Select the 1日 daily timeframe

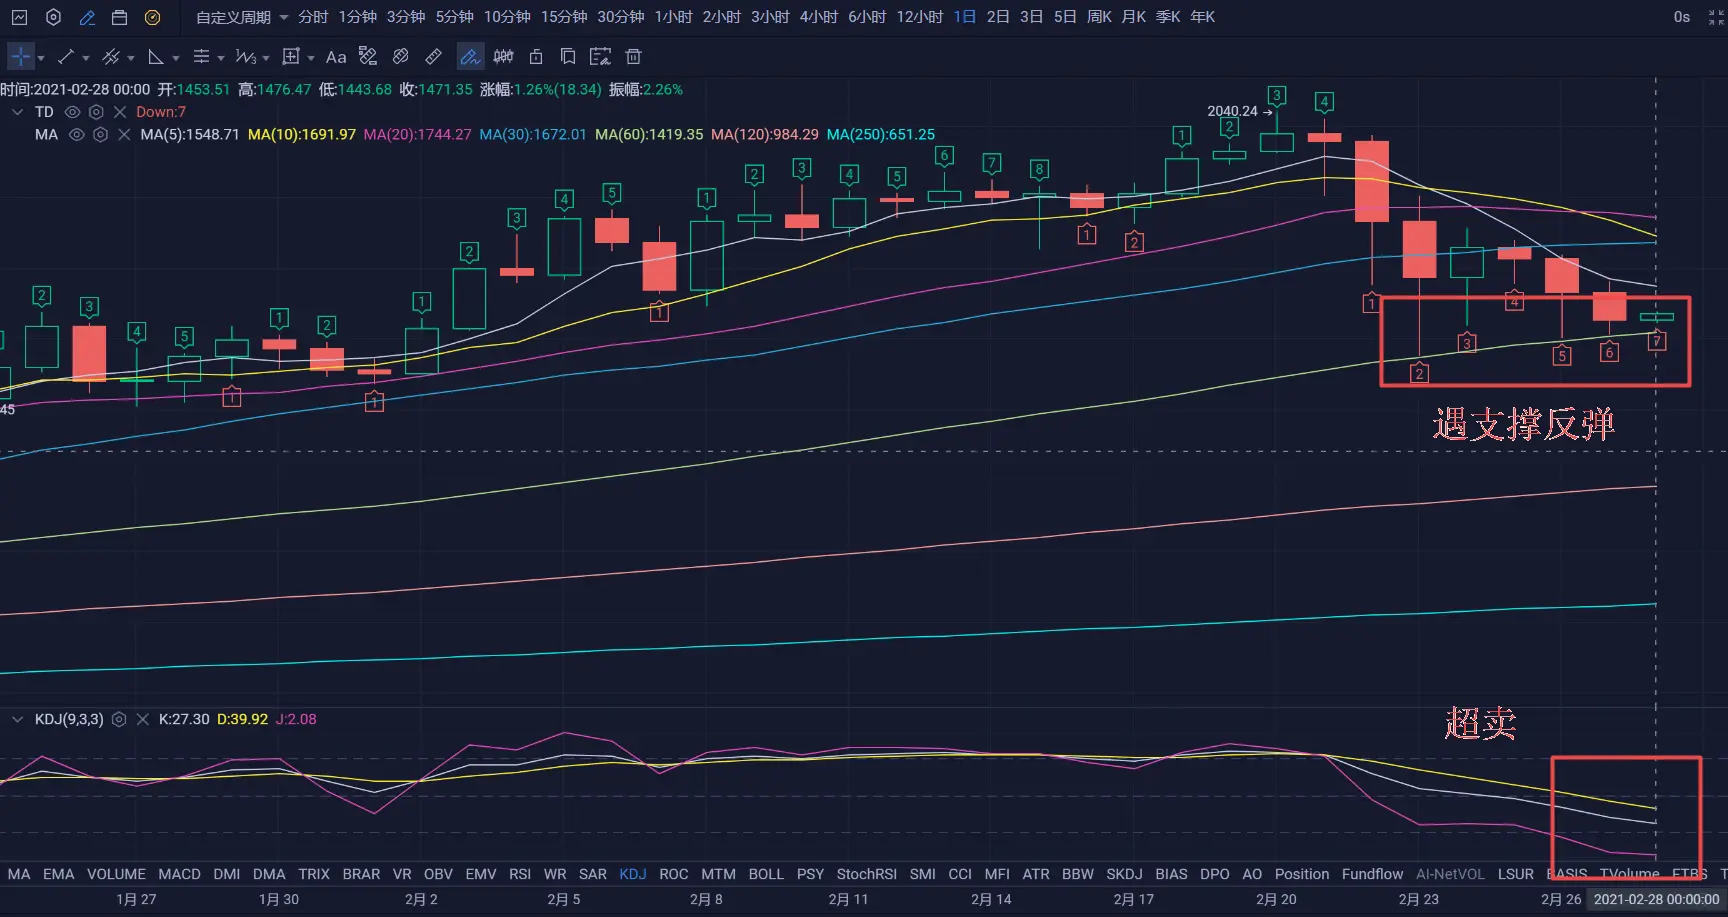point(965,17)
